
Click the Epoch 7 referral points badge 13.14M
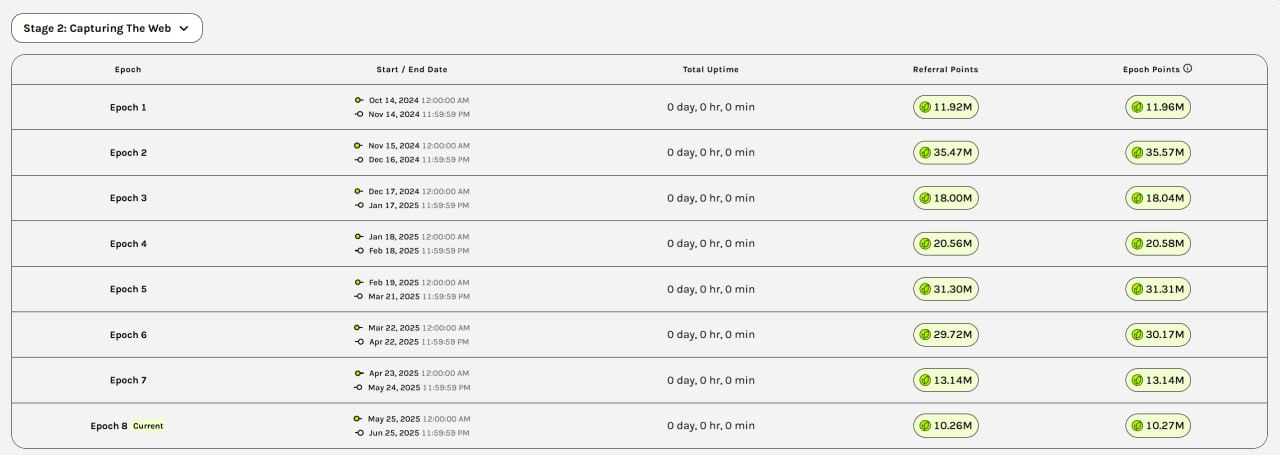click(945, 380)
